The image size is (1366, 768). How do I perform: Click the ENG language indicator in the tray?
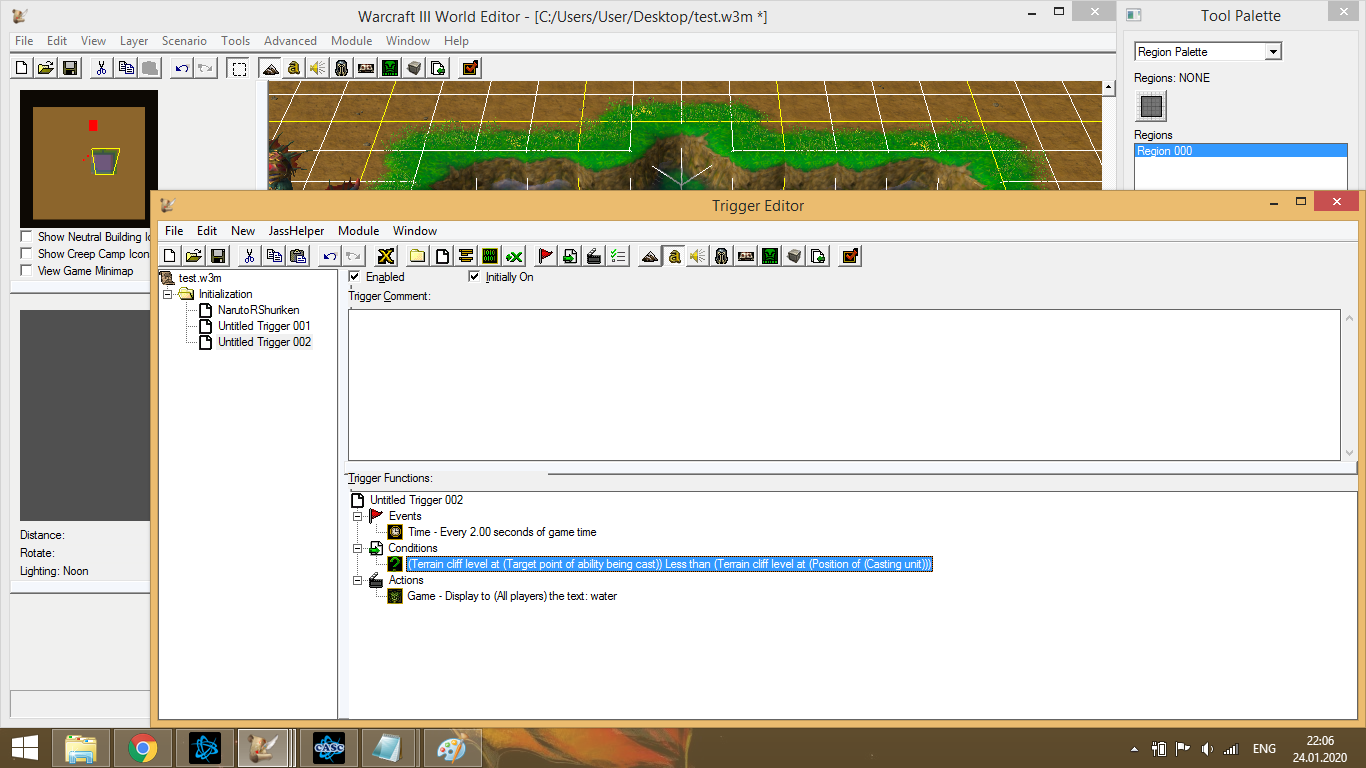point(1264,749)
